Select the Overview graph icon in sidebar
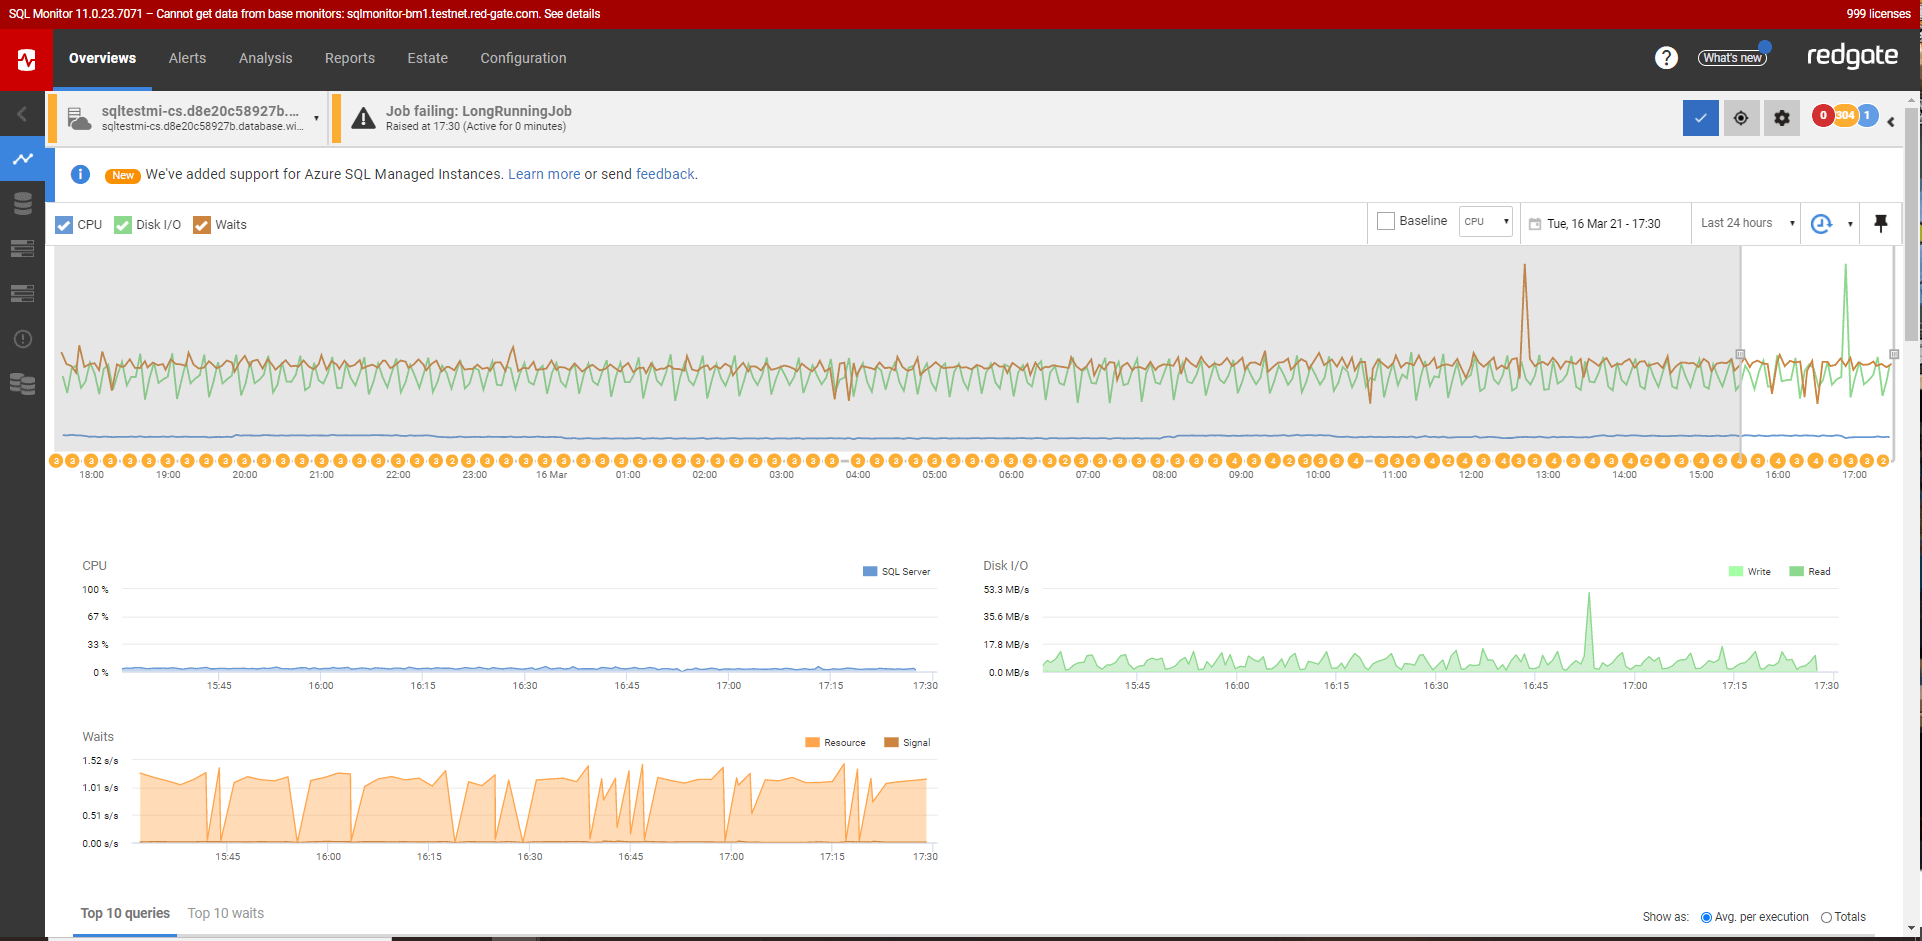This screenshot has height=941, width=1922. 23,158
